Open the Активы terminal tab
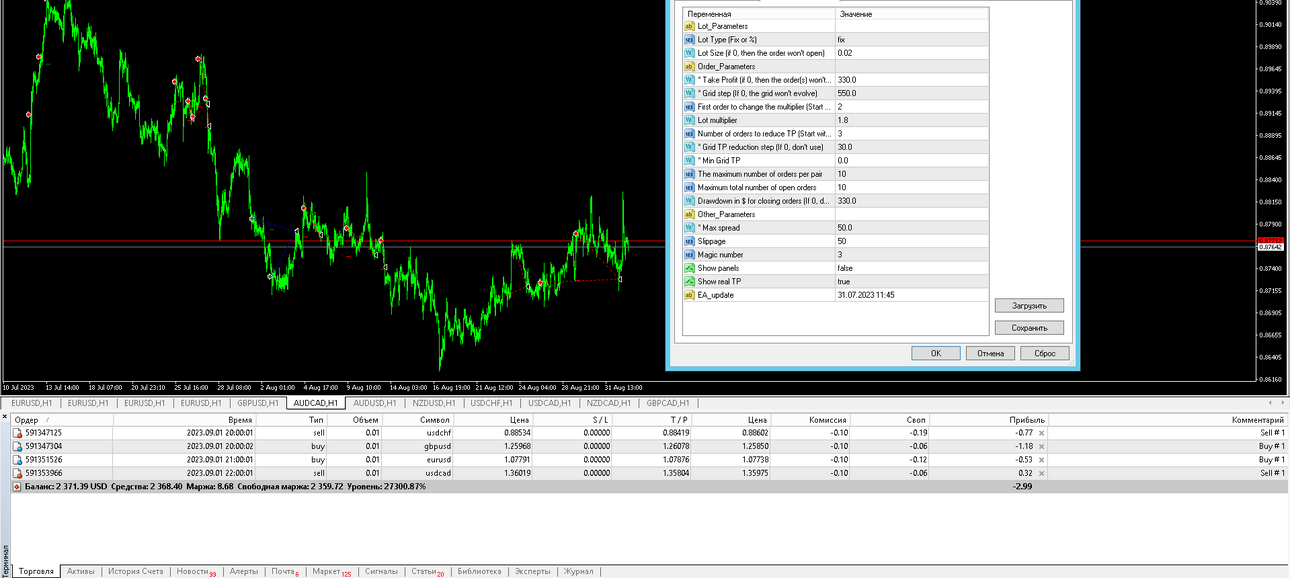 click(81, 571)
